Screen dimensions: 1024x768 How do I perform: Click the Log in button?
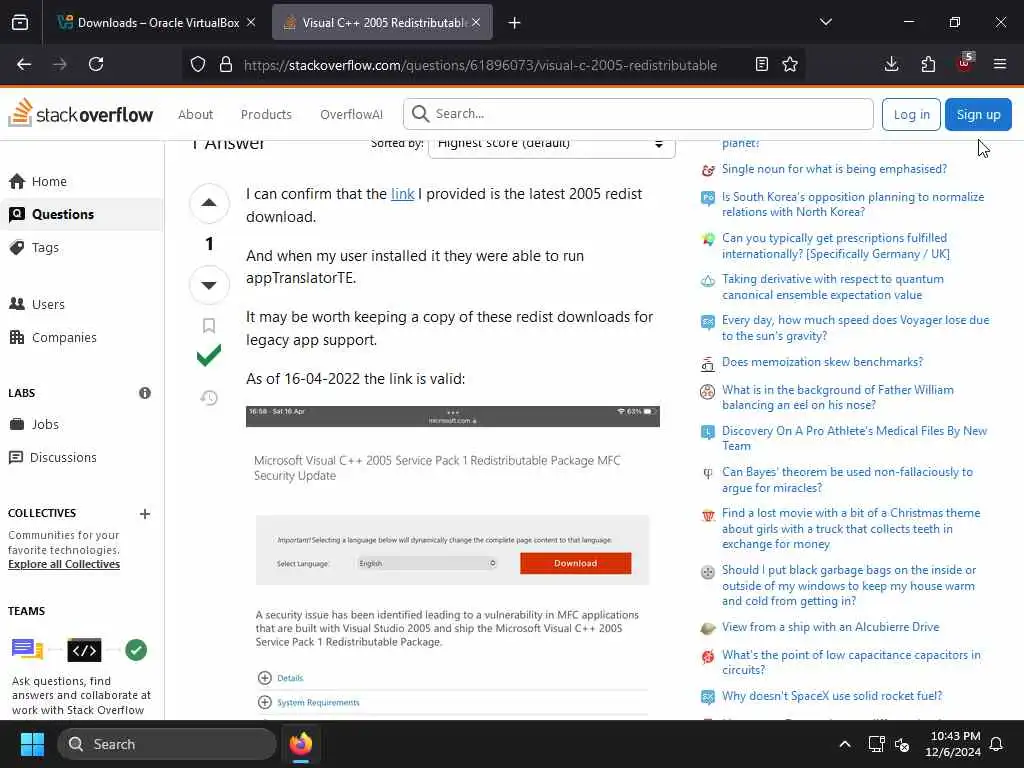[911, 114]
